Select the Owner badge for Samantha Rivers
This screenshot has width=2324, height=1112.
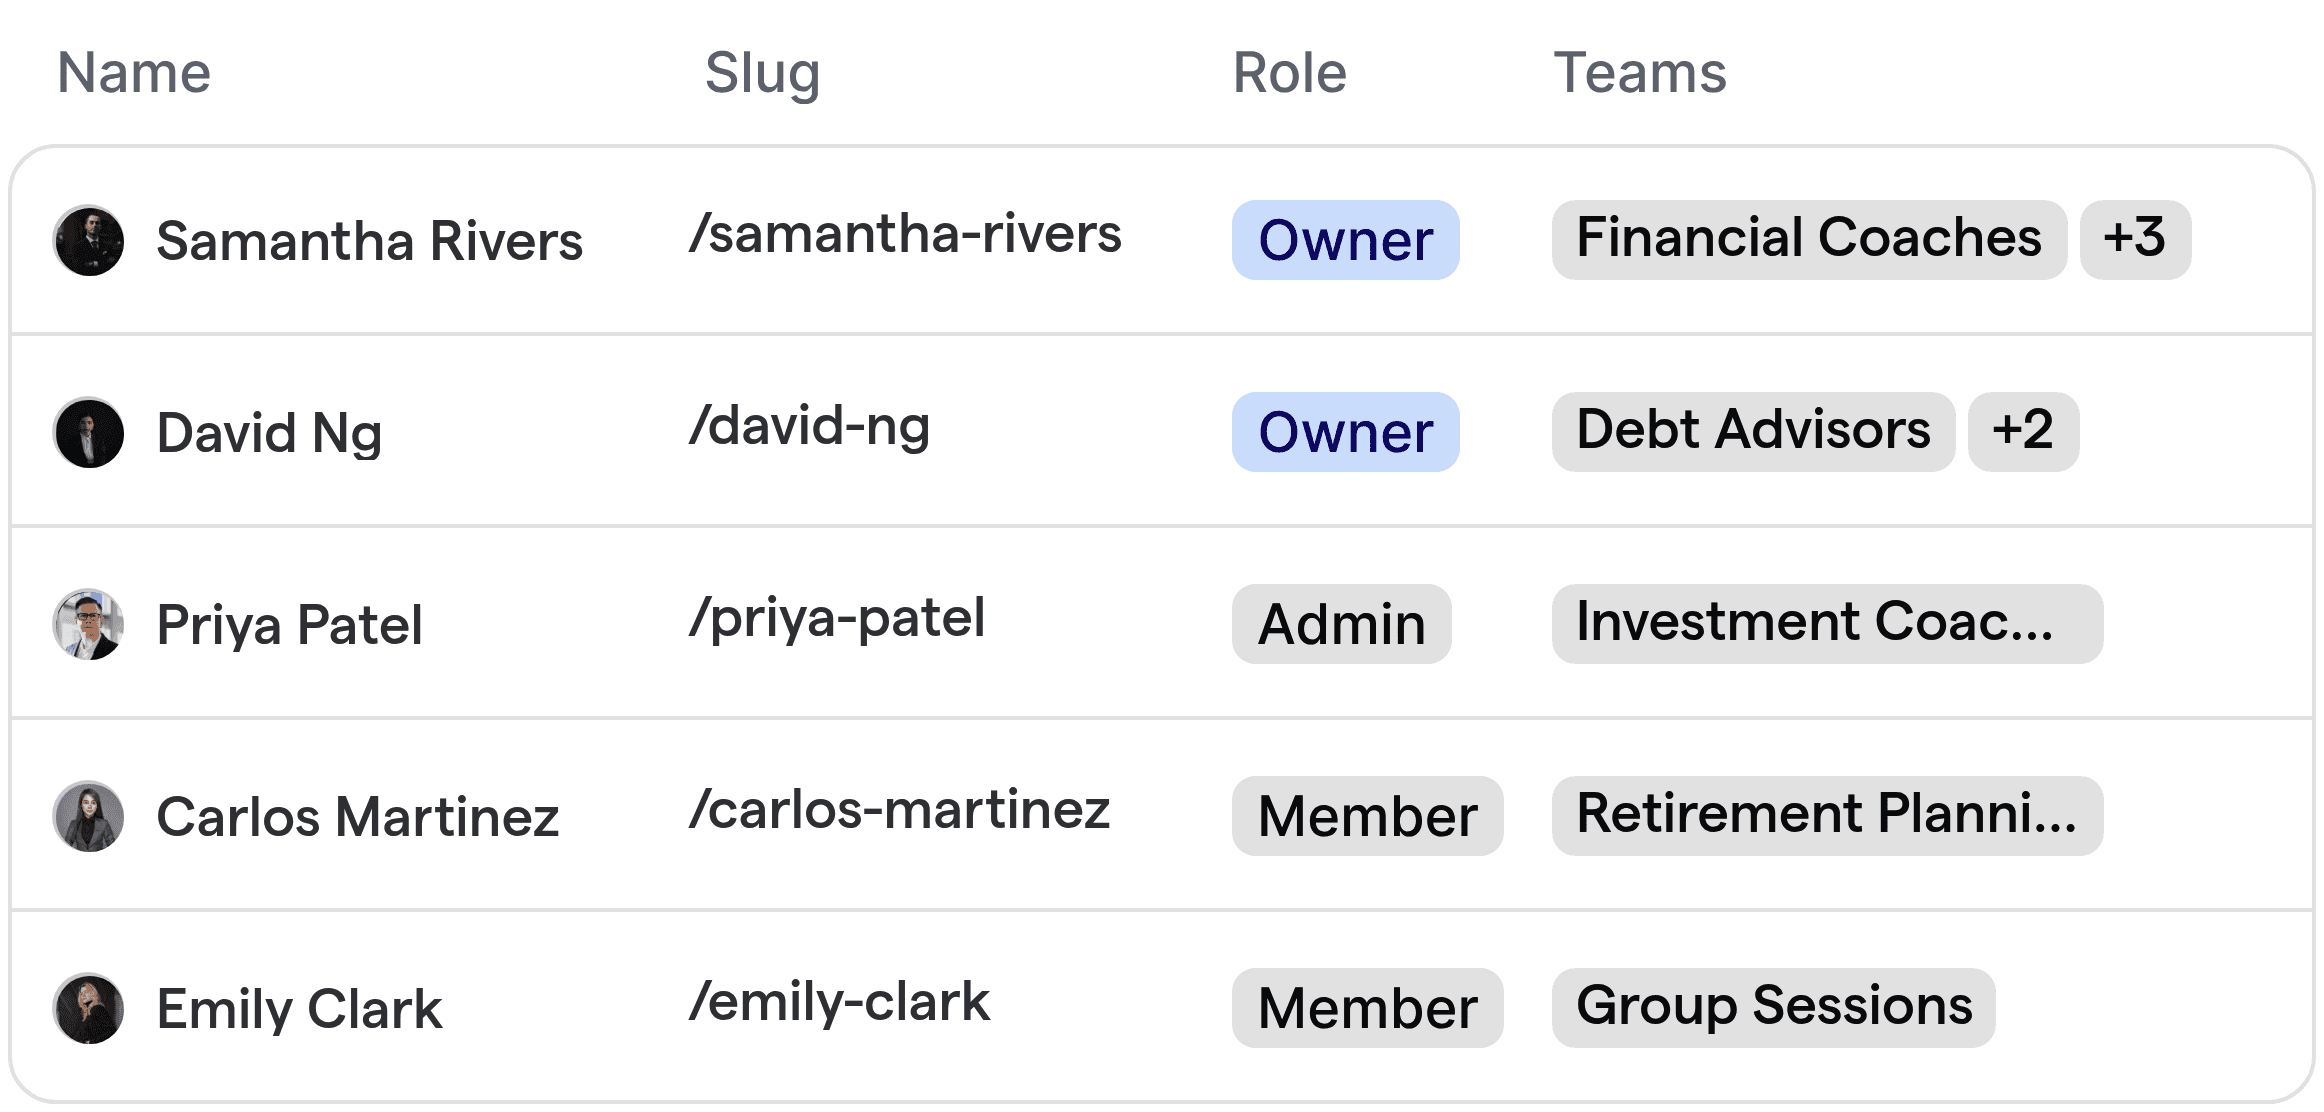pyautogui.click(x=1344, y=240)
